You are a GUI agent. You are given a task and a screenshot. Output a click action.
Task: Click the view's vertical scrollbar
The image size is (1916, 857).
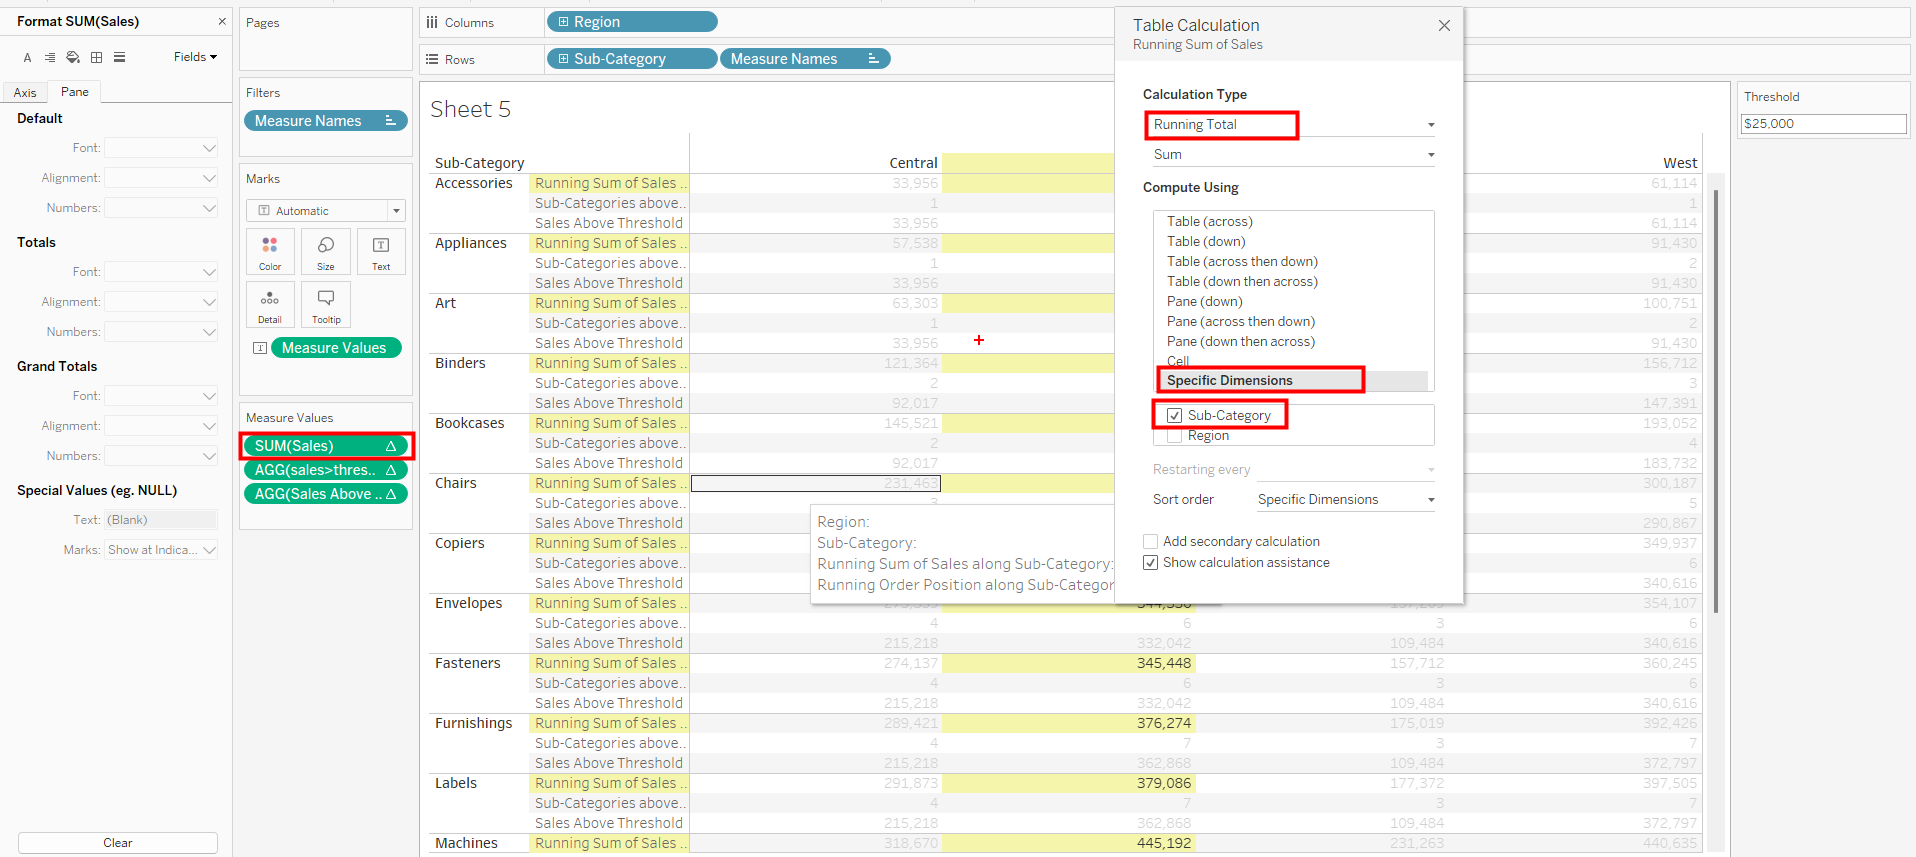click(x=1716, y=400)
